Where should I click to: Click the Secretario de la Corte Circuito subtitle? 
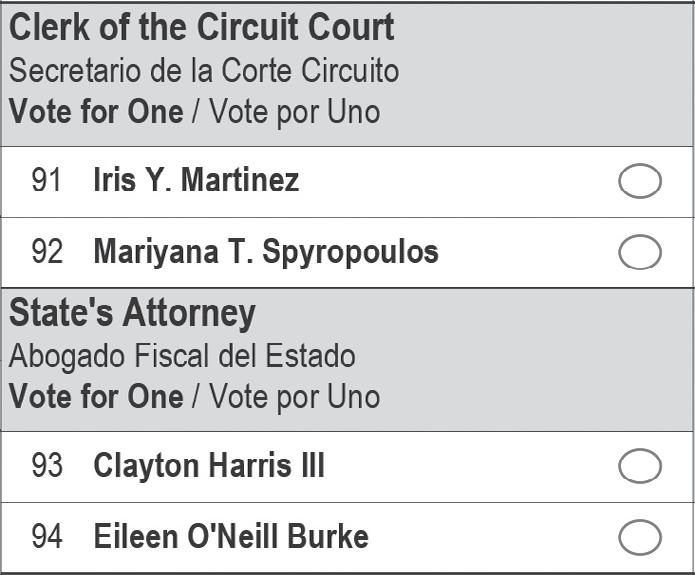(204, 71)
